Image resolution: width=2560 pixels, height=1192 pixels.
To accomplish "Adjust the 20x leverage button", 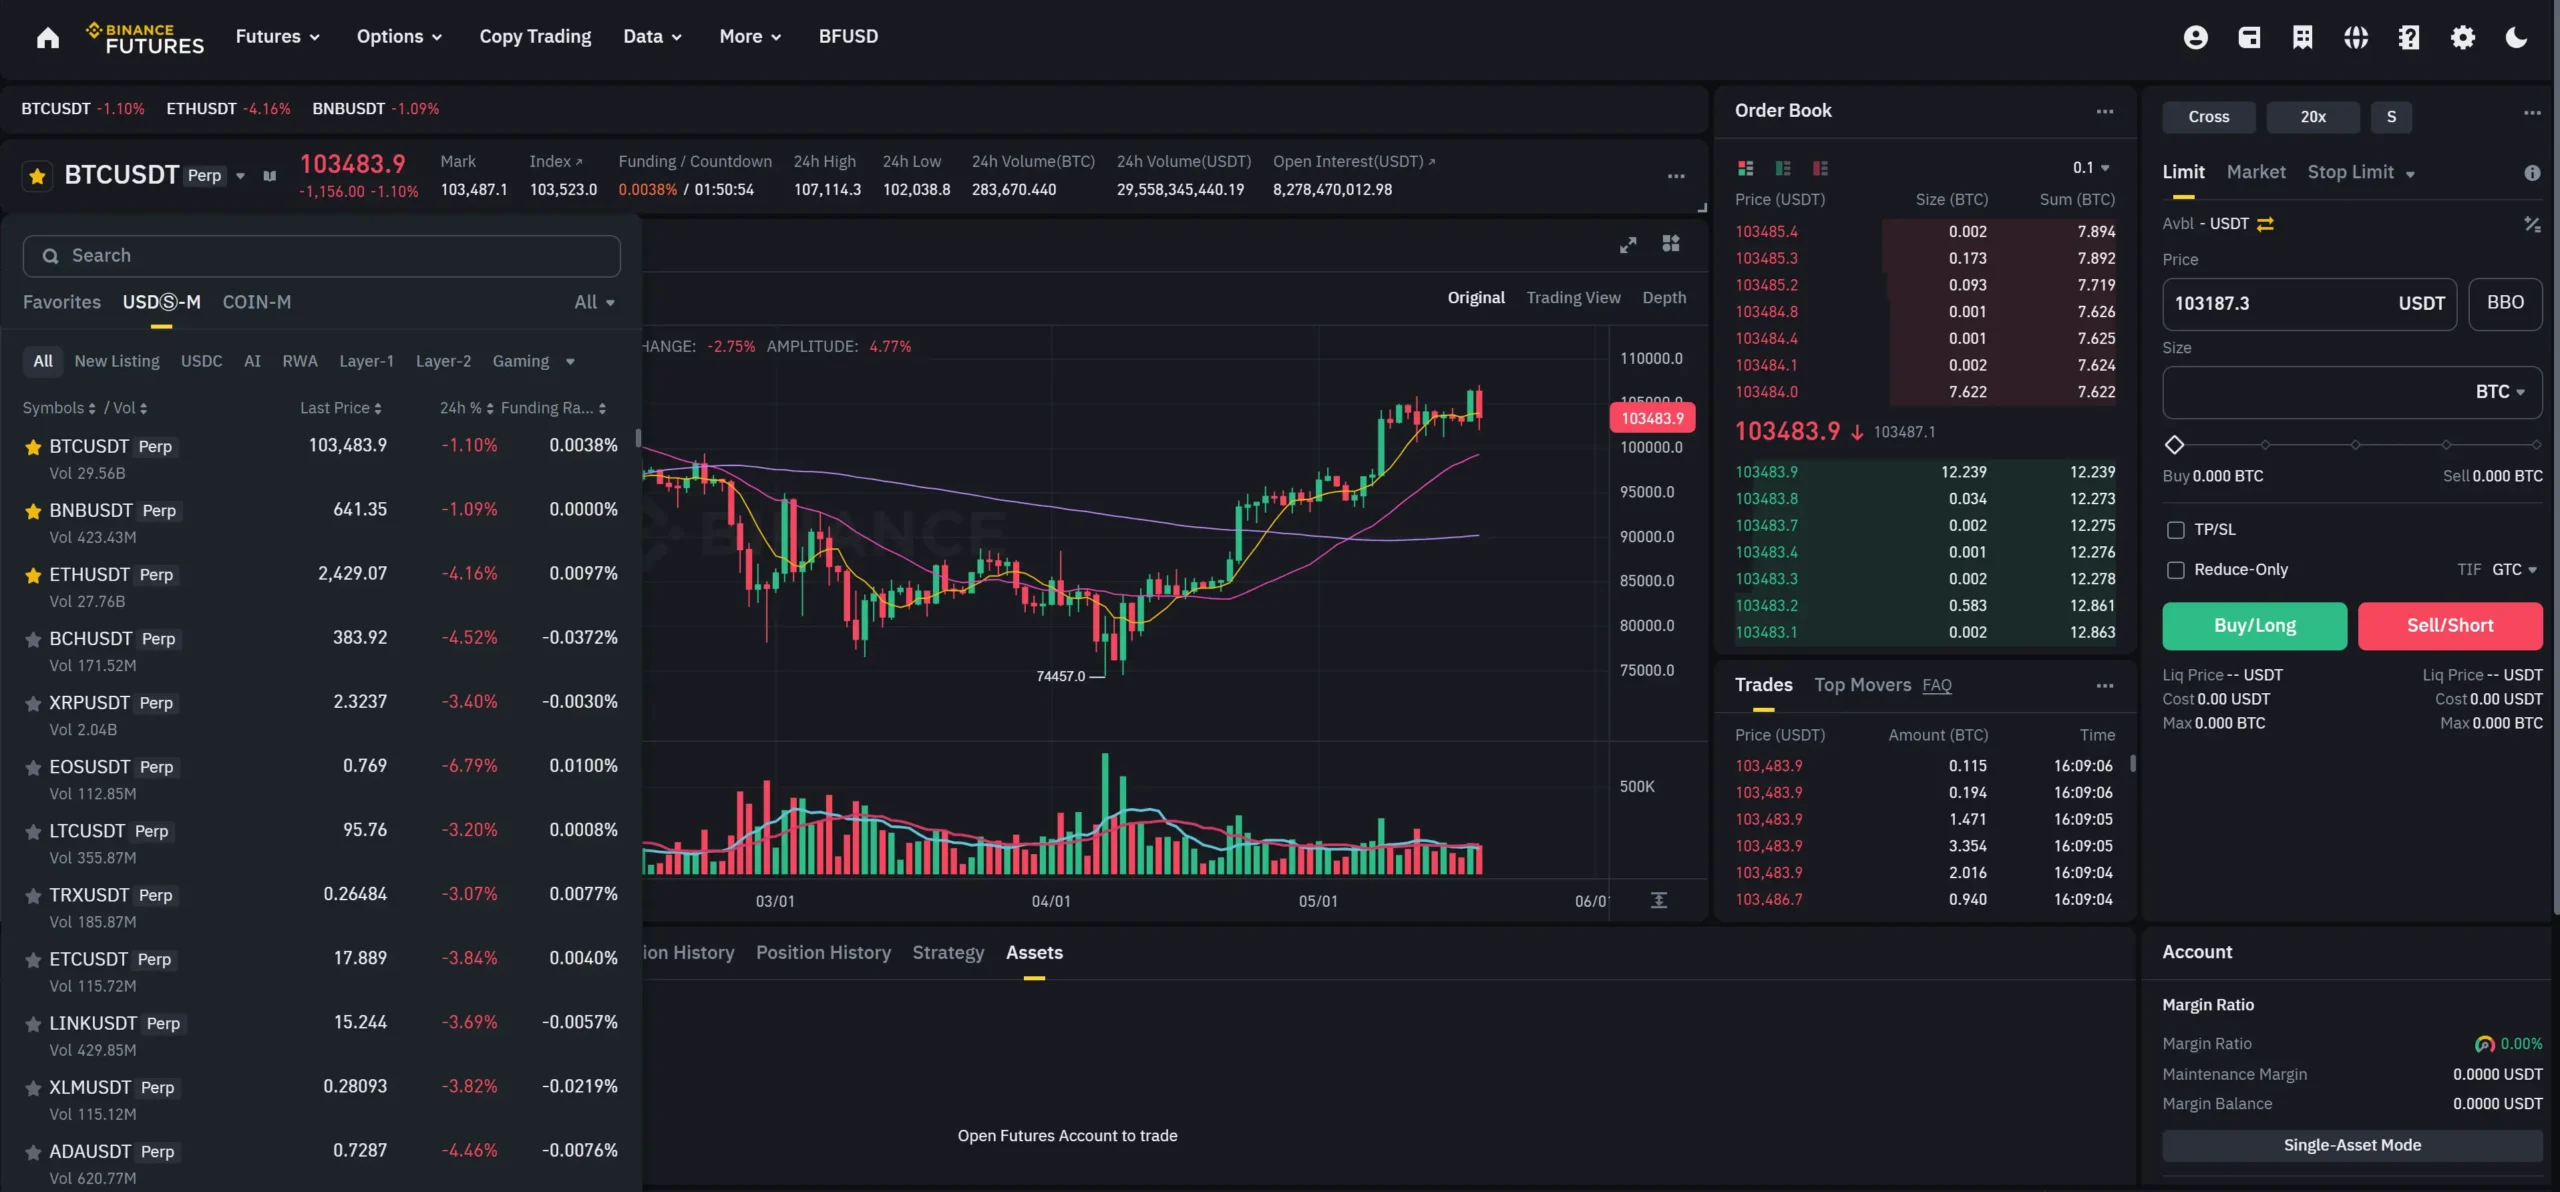I will [2312, 117].
